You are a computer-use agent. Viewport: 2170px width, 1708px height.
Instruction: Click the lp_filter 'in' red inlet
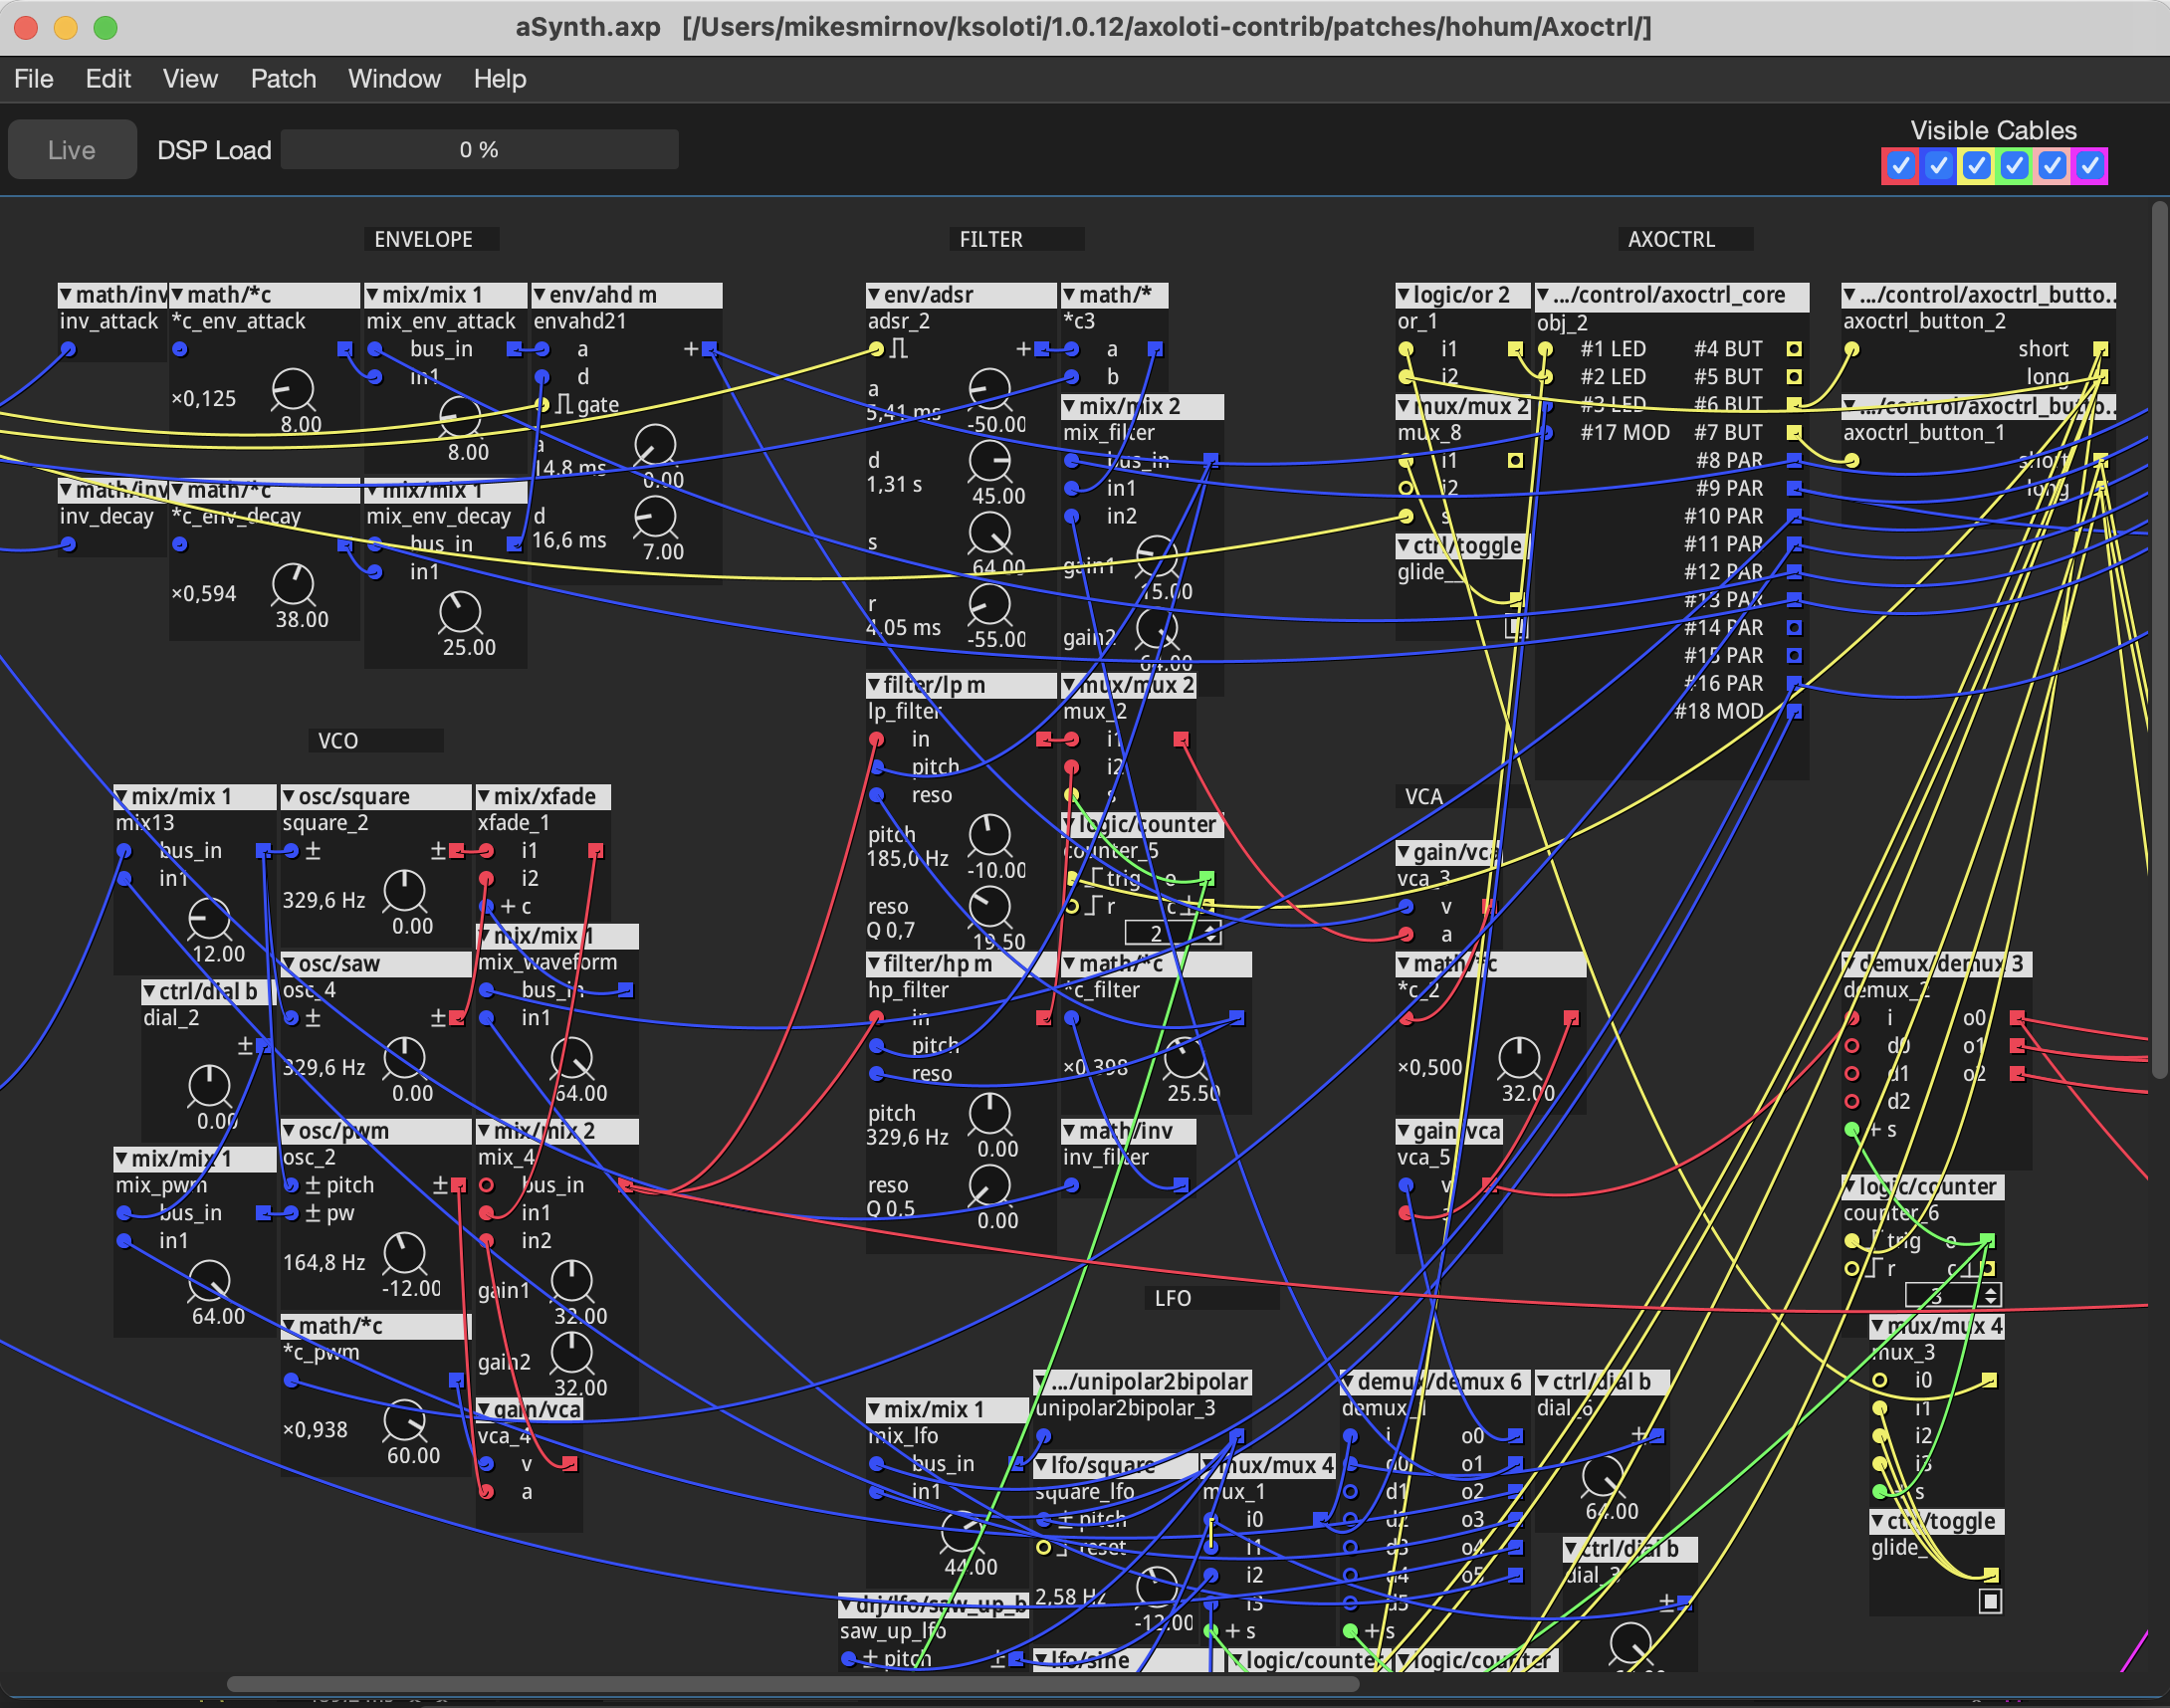876,739
